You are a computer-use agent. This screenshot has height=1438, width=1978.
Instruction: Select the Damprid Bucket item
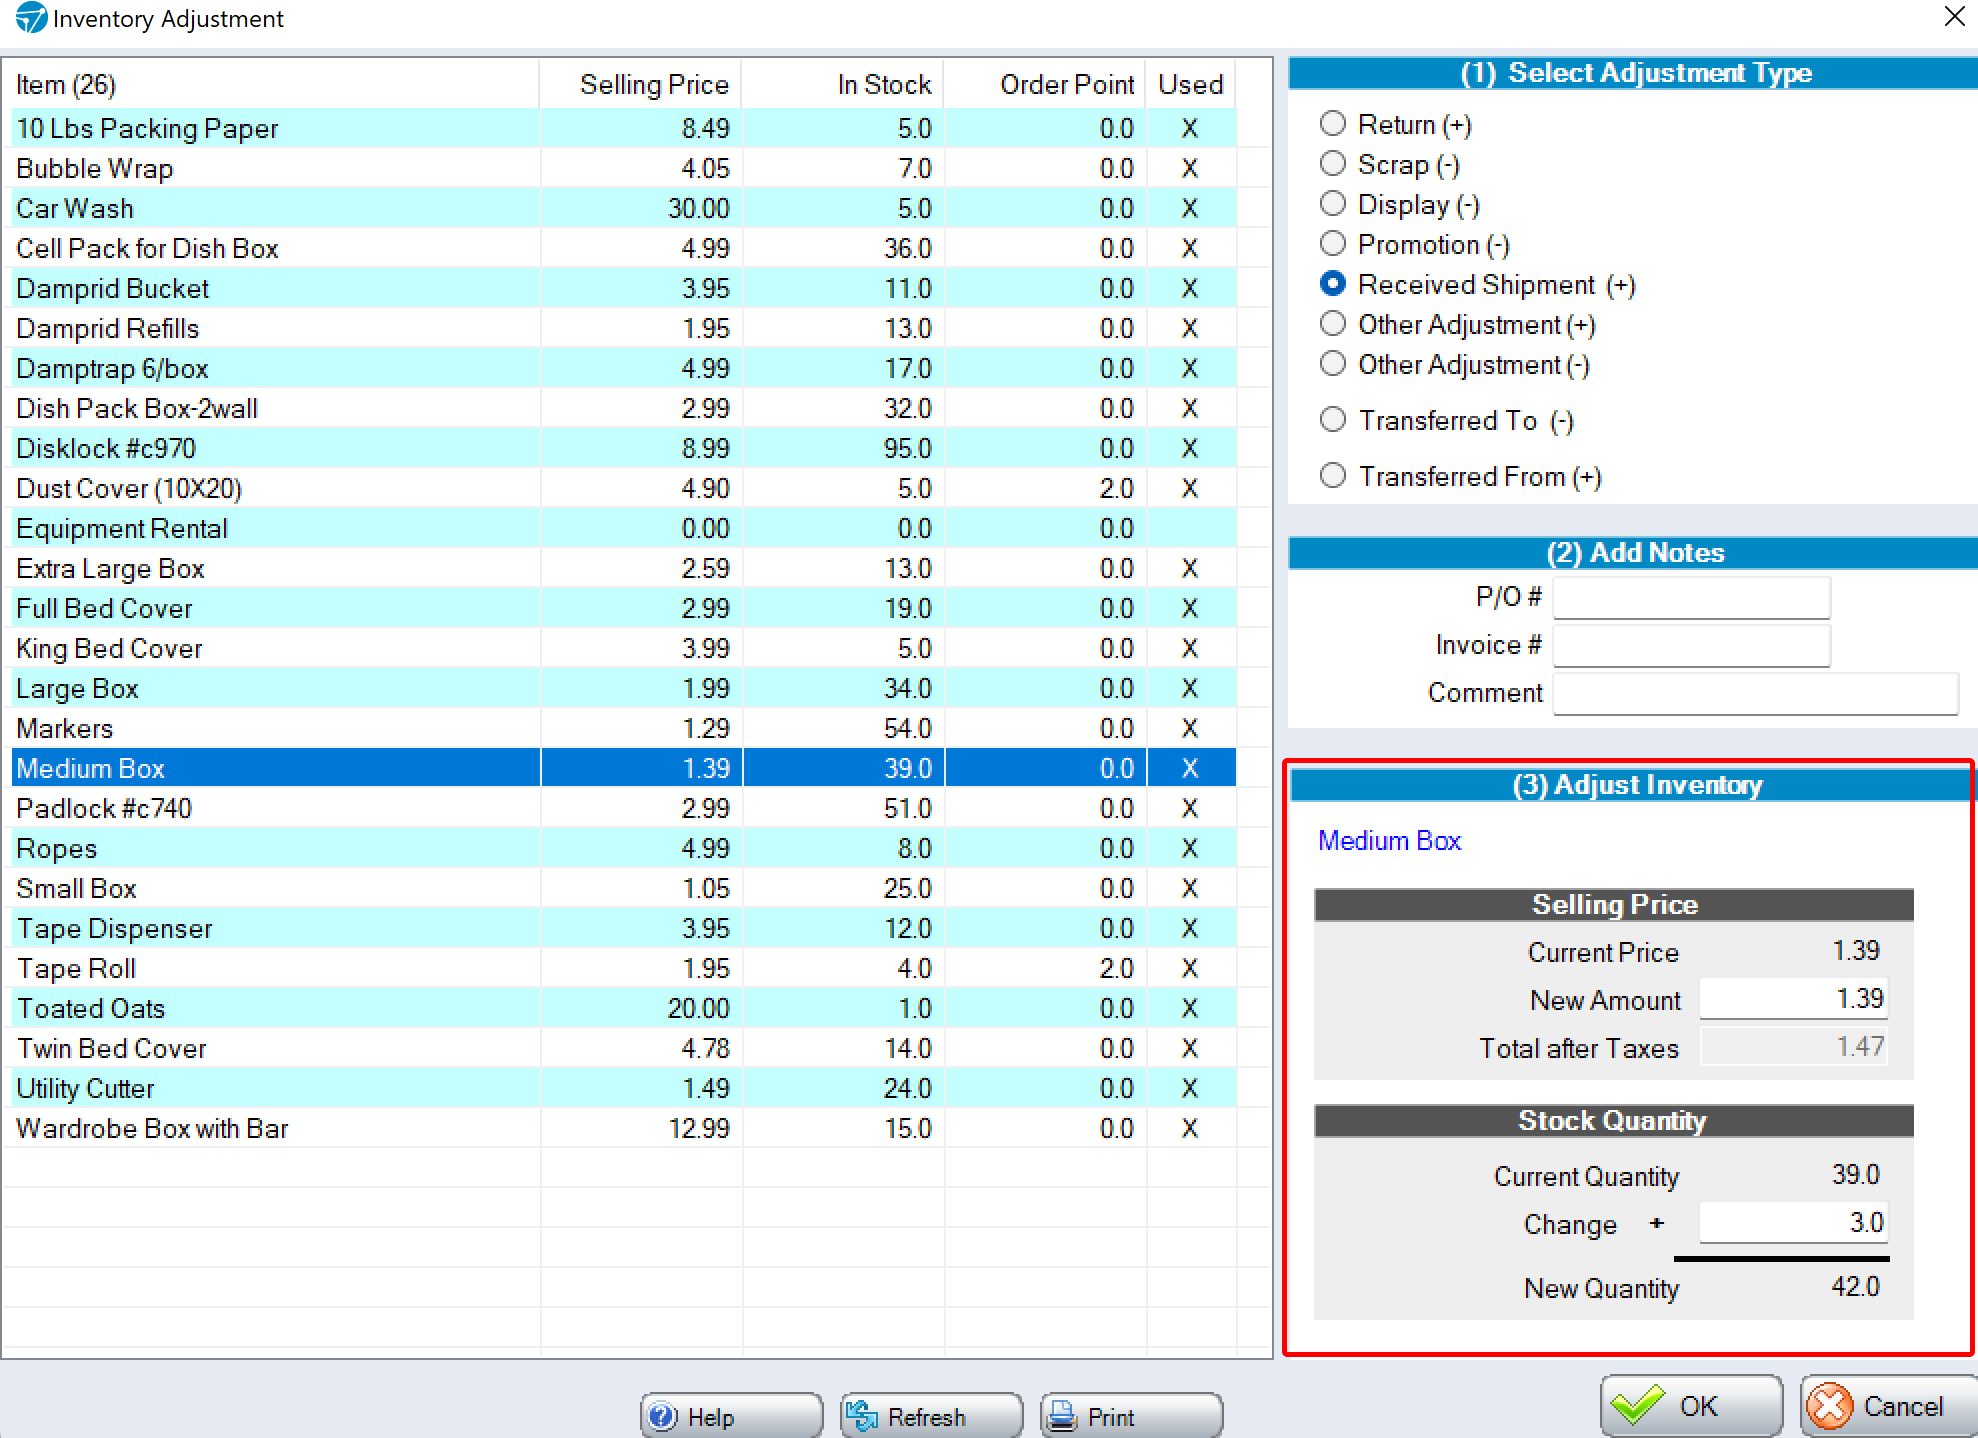(x=624, y=288)
